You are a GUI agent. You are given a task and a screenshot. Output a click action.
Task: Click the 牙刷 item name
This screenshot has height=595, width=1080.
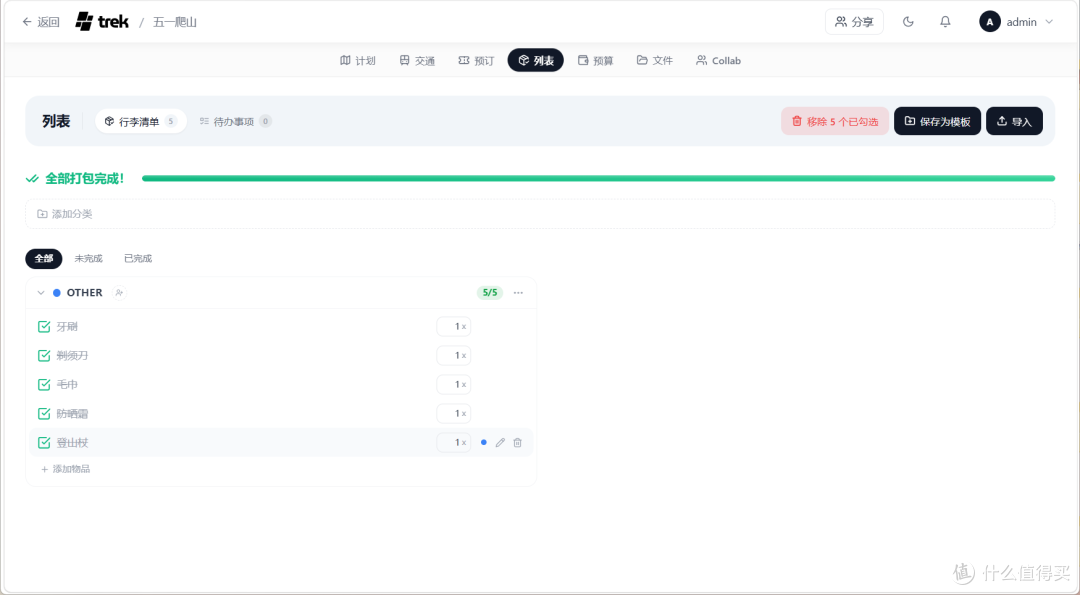(68, 326)
